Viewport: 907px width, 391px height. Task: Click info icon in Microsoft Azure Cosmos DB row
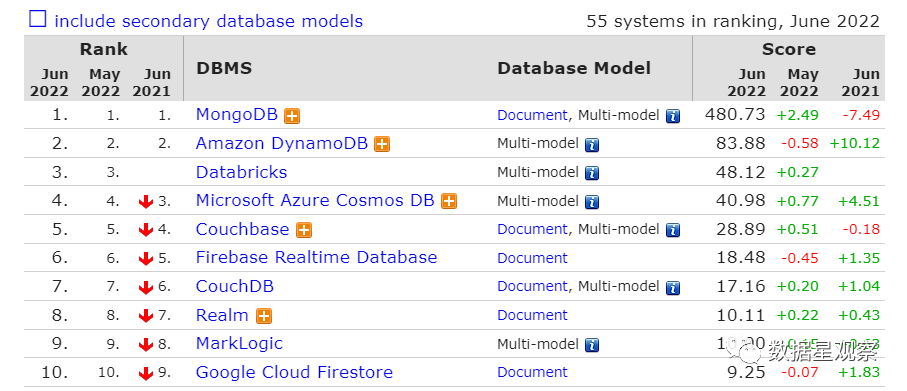coord(592,202)
